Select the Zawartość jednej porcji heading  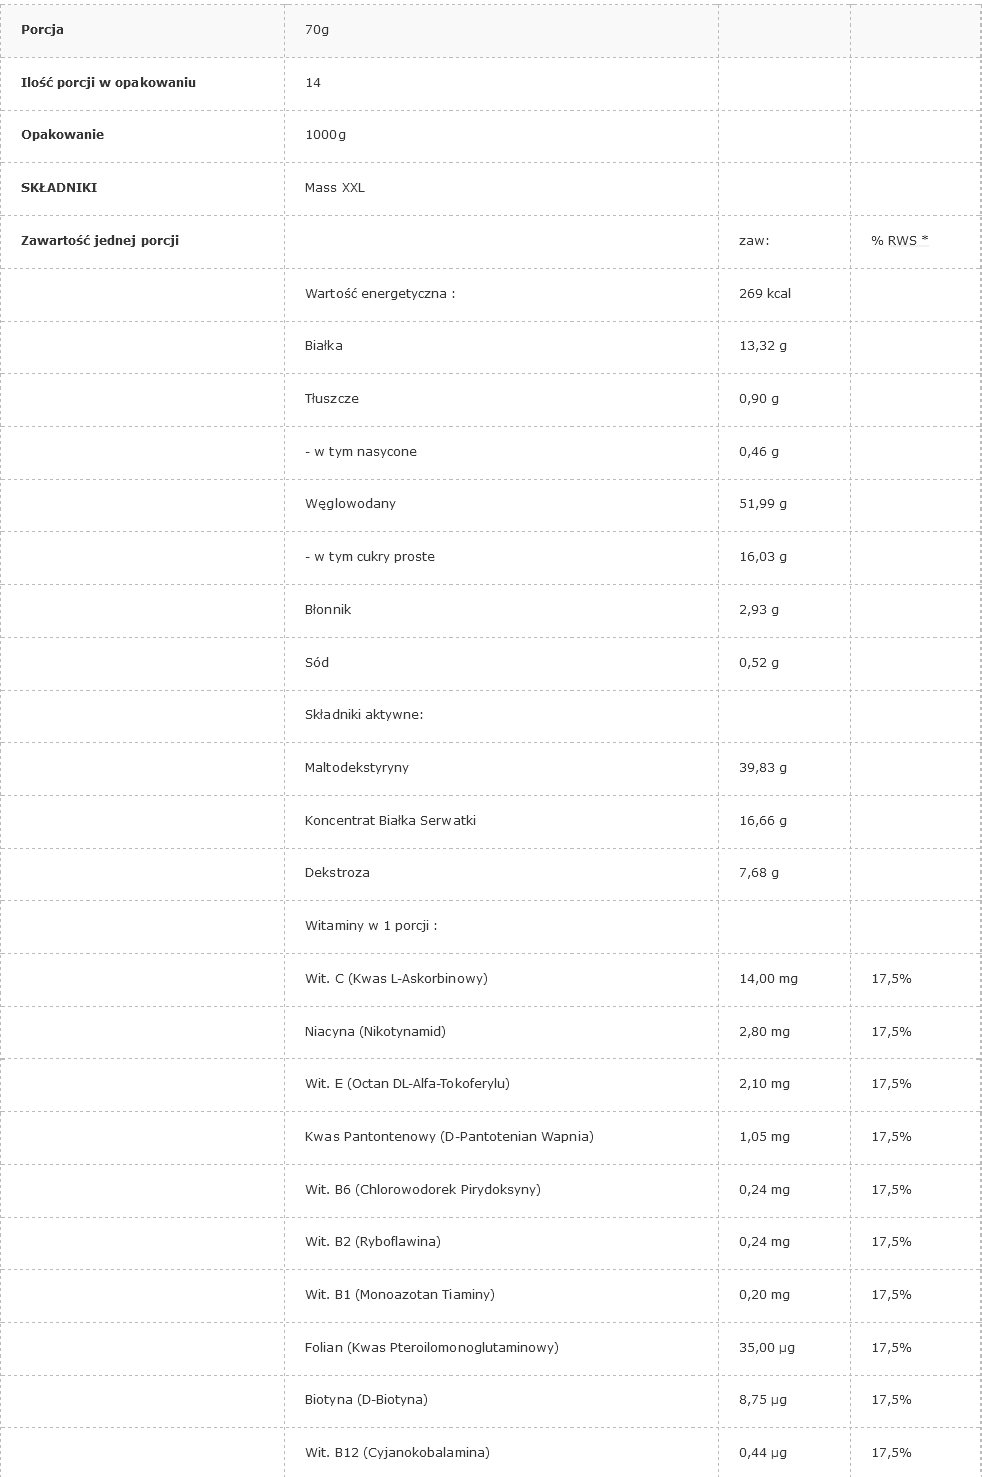pos(100,241)
